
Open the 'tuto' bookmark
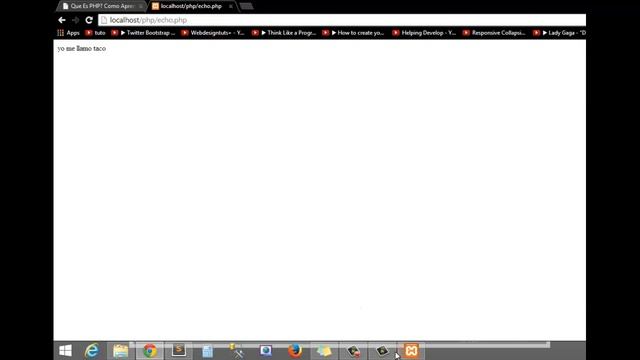[x=95, y=33]
